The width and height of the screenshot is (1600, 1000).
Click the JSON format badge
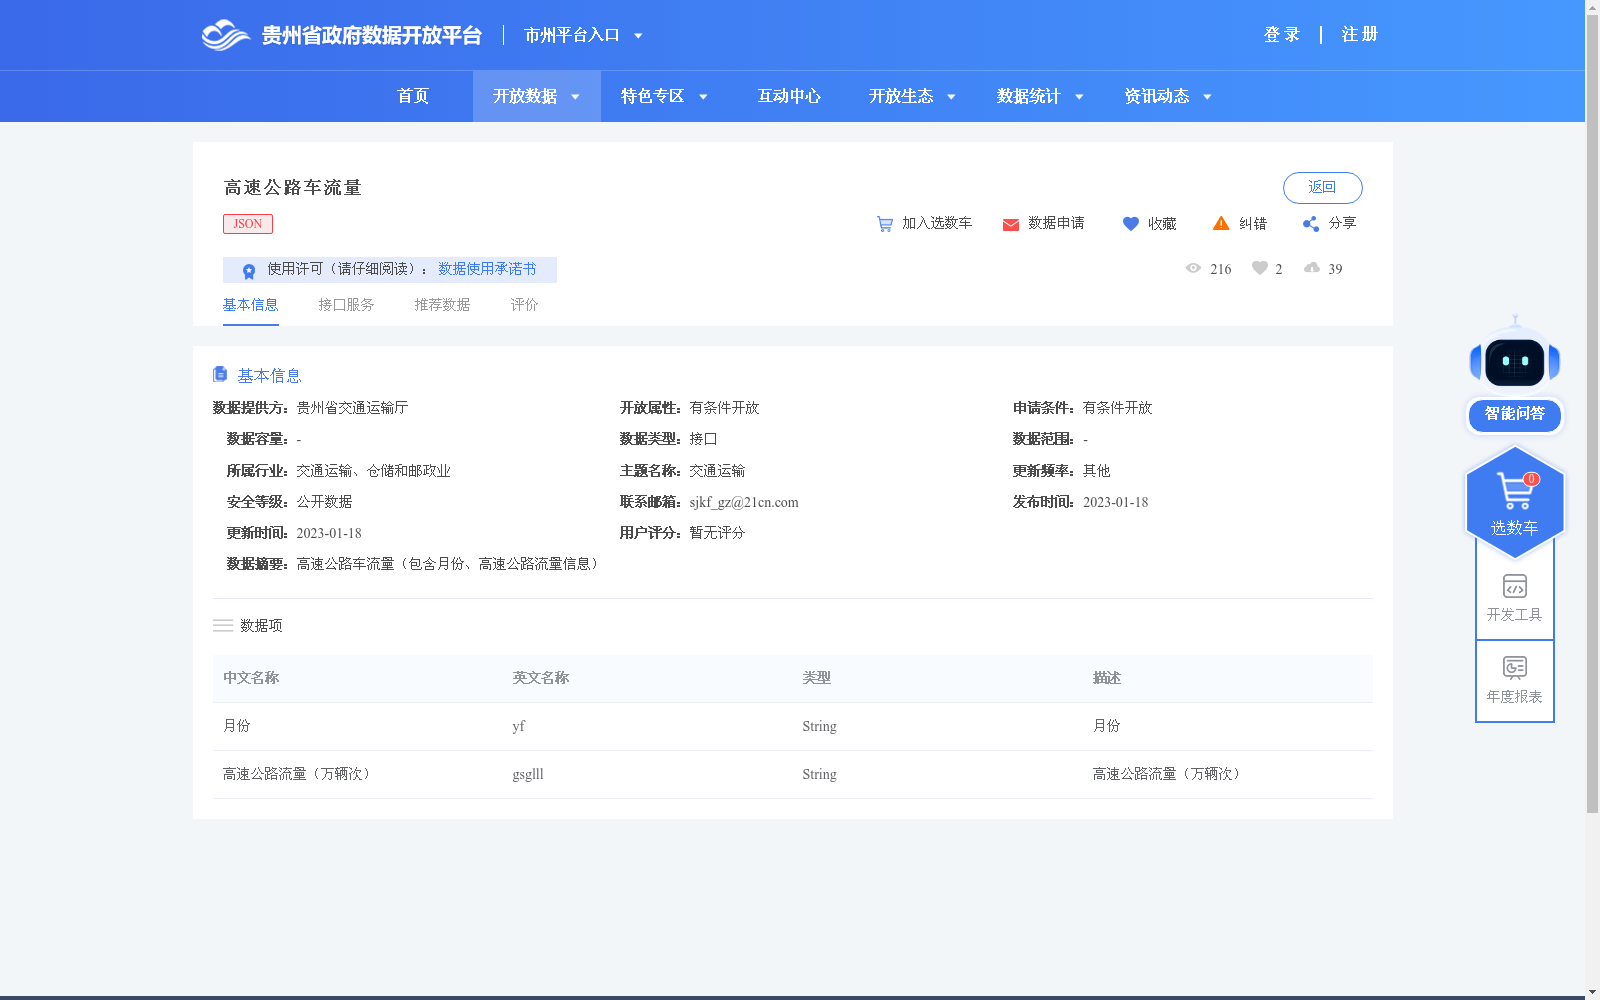coord(247,223)
